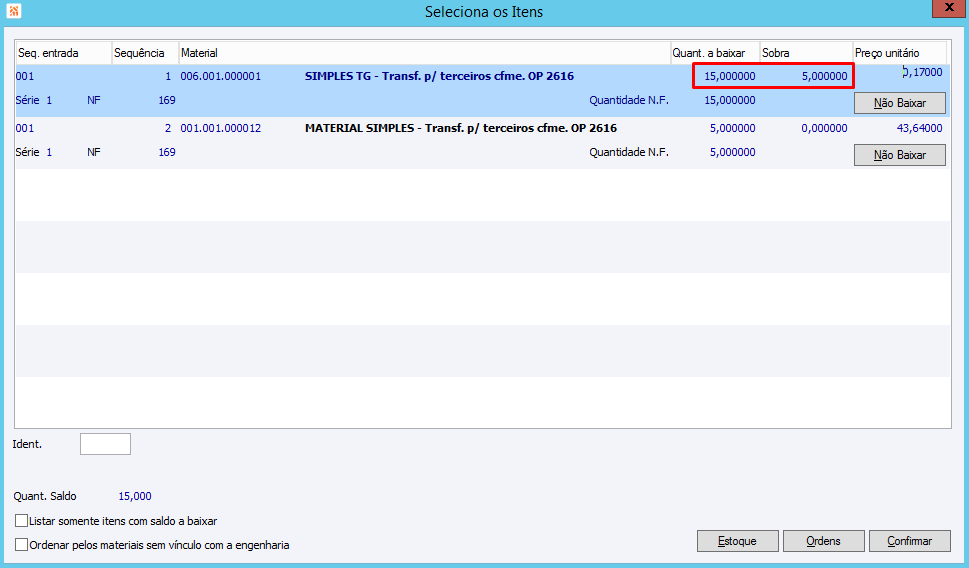
Task: Click NF number 169 under MATERIAL SIMPLES row
Action: tap(167, 152)
